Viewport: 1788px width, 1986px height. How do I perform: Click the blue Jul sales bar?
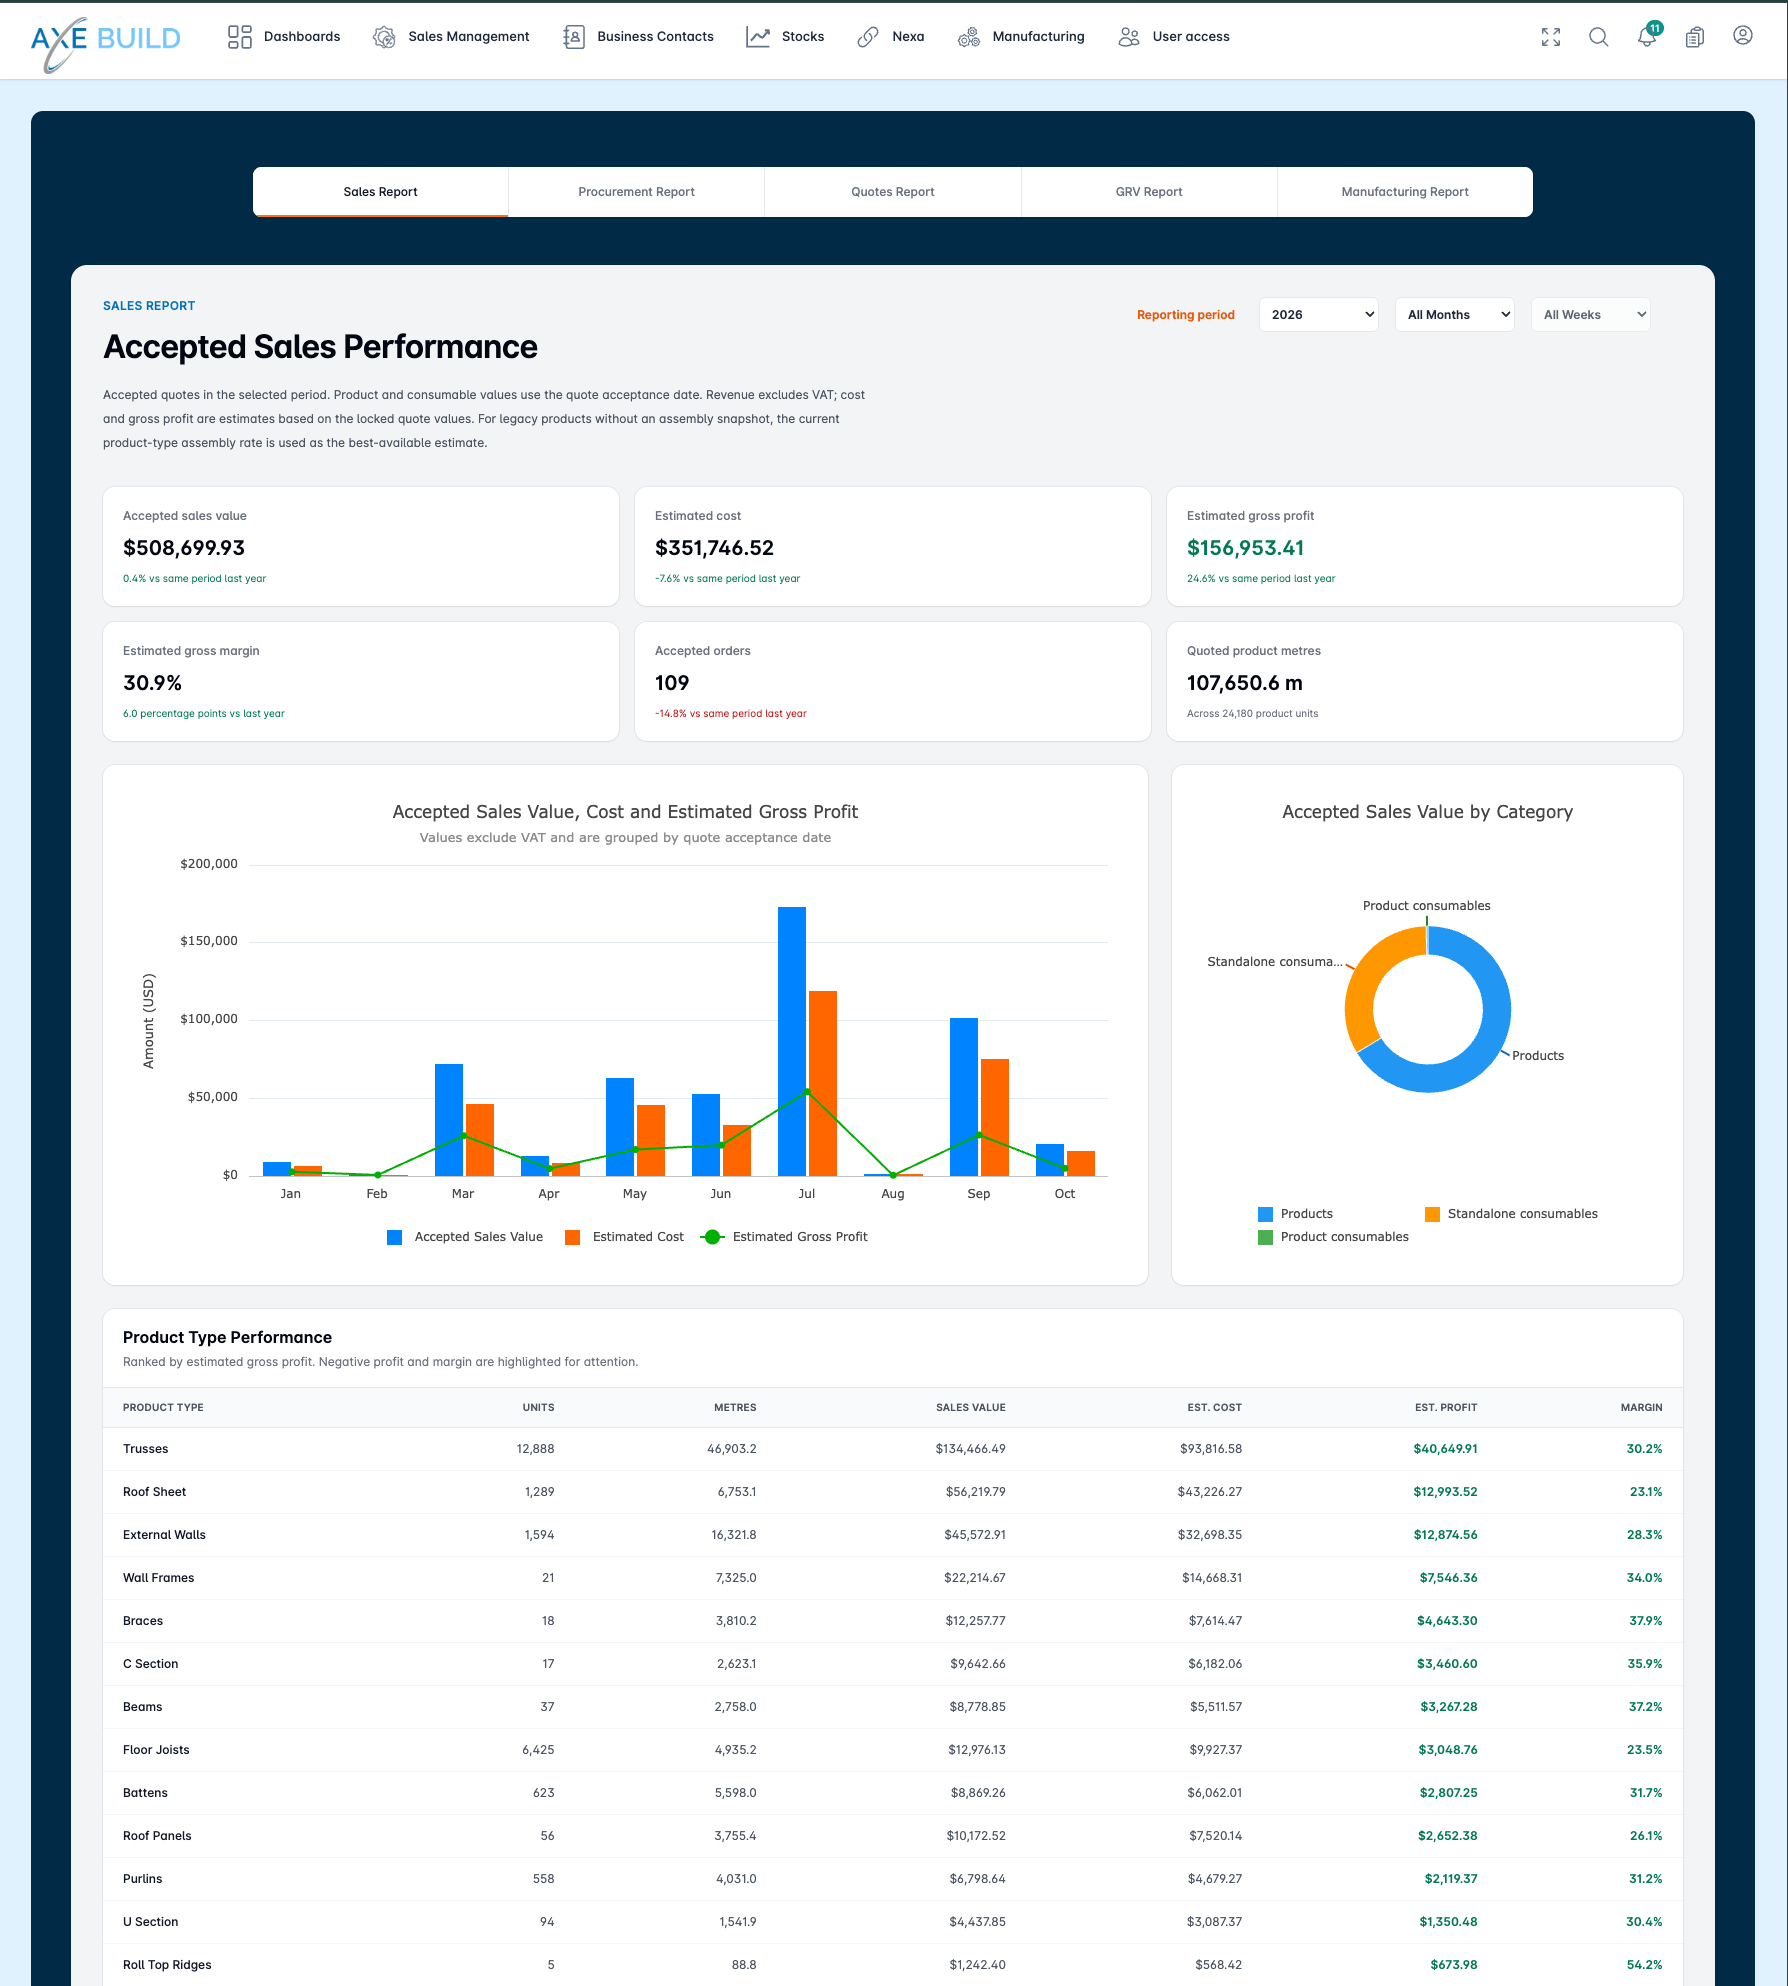792,1040
